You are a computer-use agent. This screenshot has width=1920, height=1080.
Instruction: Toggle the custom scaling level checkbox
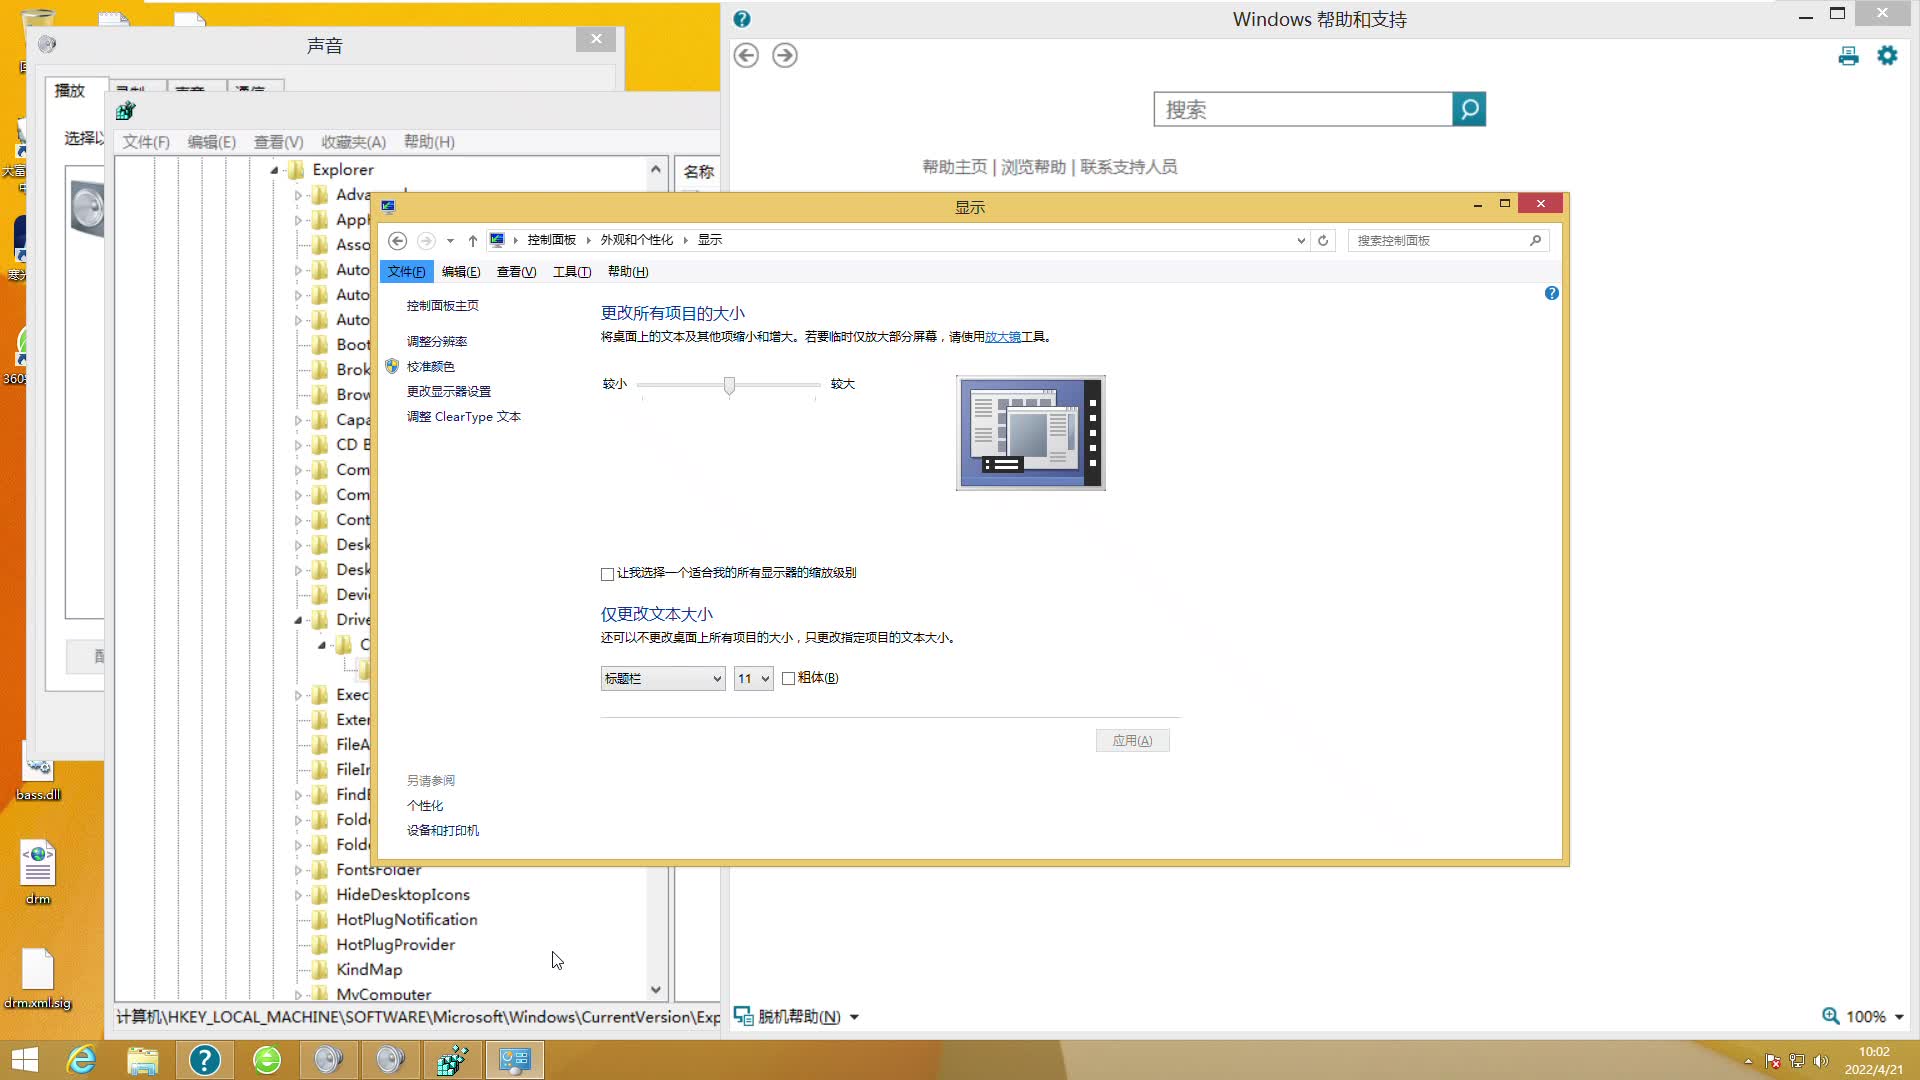[x=607, y=574]
